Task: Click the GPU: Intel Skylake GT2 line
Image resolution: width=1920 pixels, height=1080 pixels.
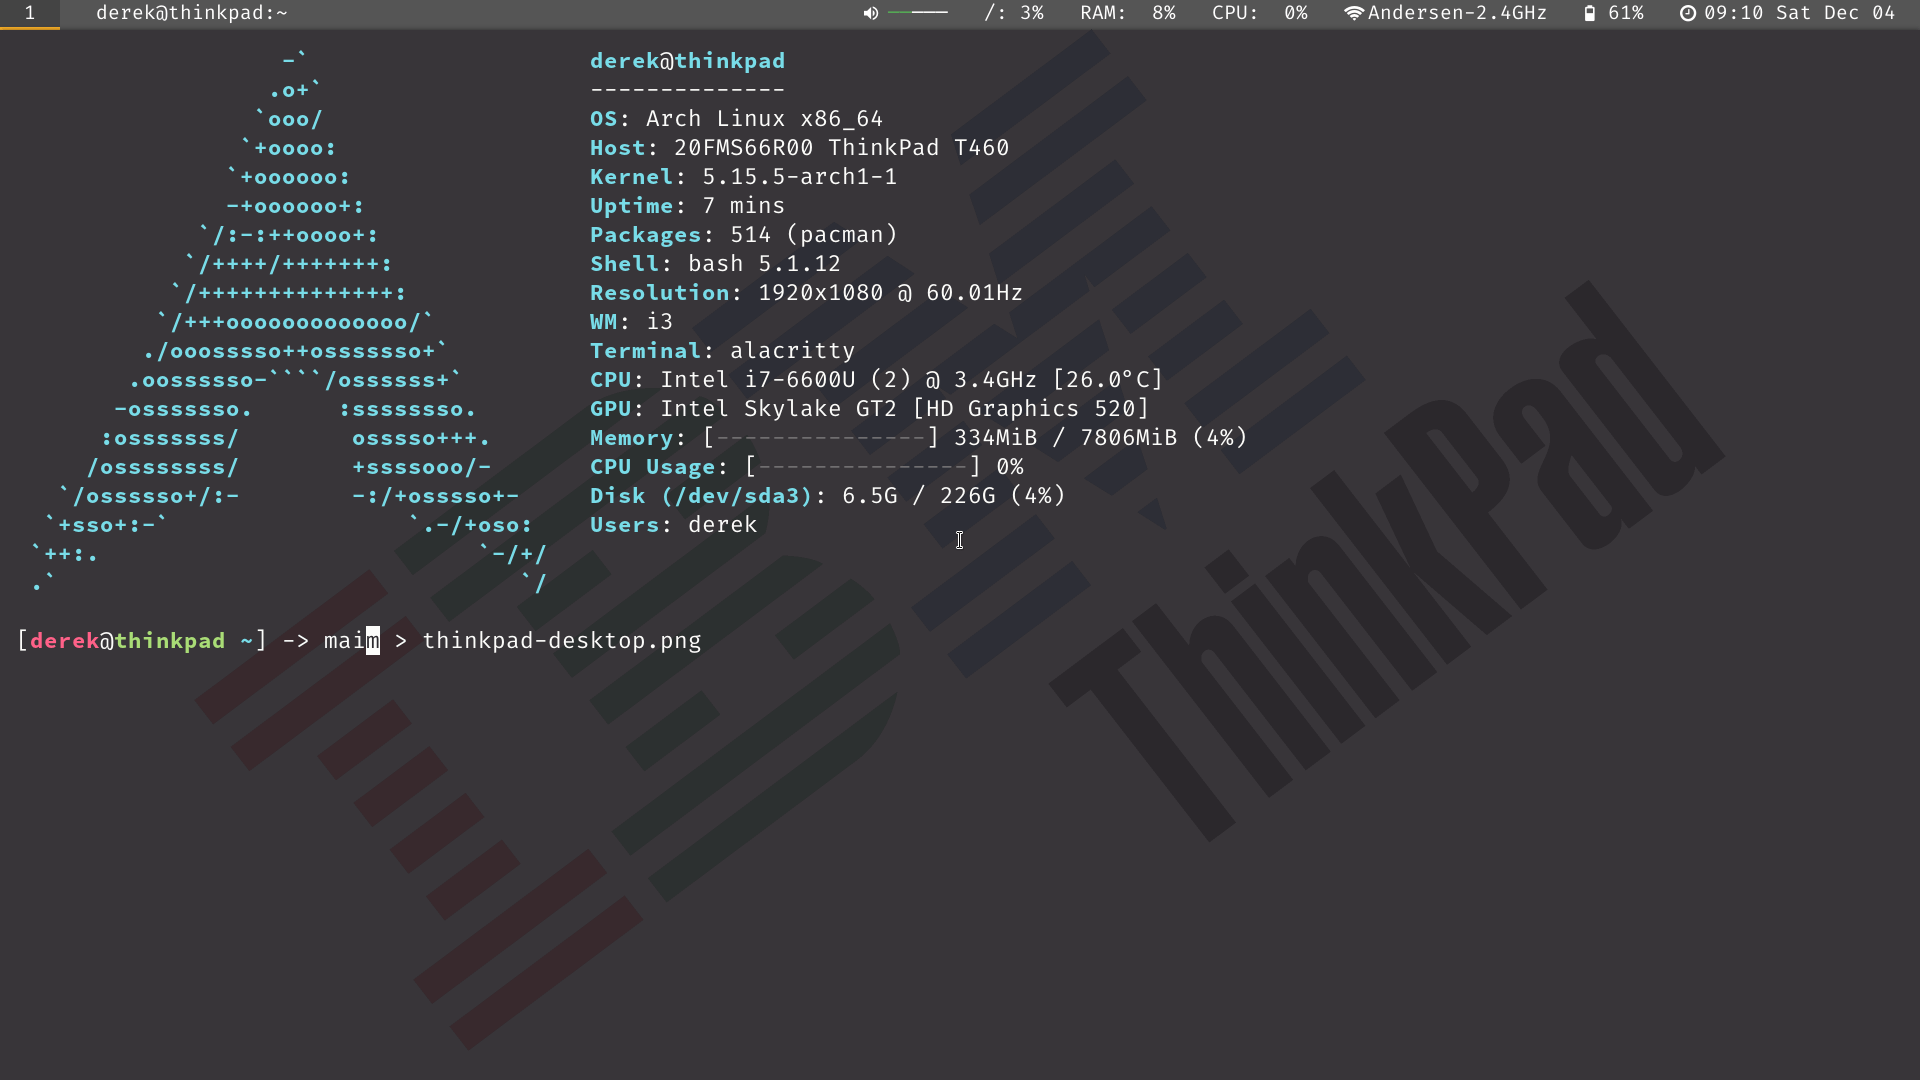Action: [x=869, y=409]
